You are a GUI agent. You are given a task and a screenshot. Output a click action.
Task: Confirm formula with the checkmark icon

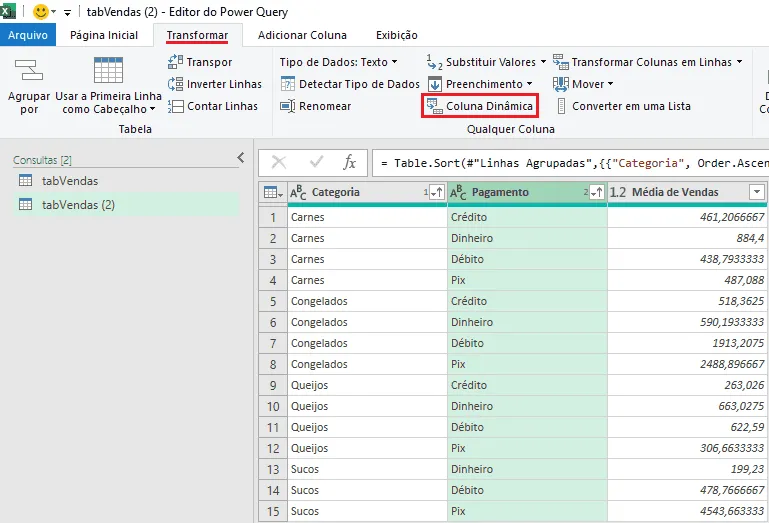click(316, 162)
